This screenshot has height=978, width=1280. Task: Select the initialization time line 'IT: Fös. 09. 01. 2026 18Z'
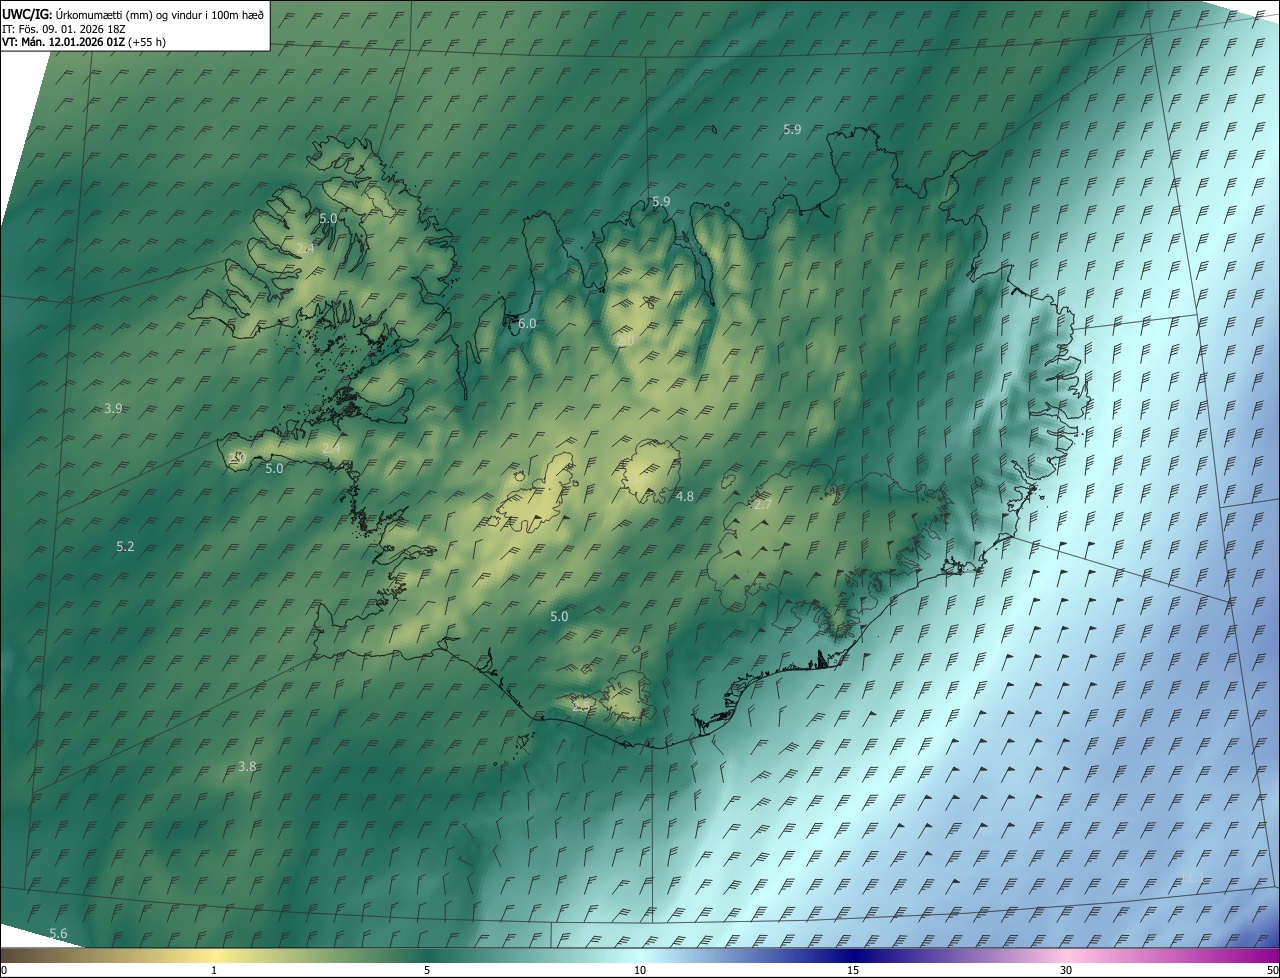click(64, 29)
